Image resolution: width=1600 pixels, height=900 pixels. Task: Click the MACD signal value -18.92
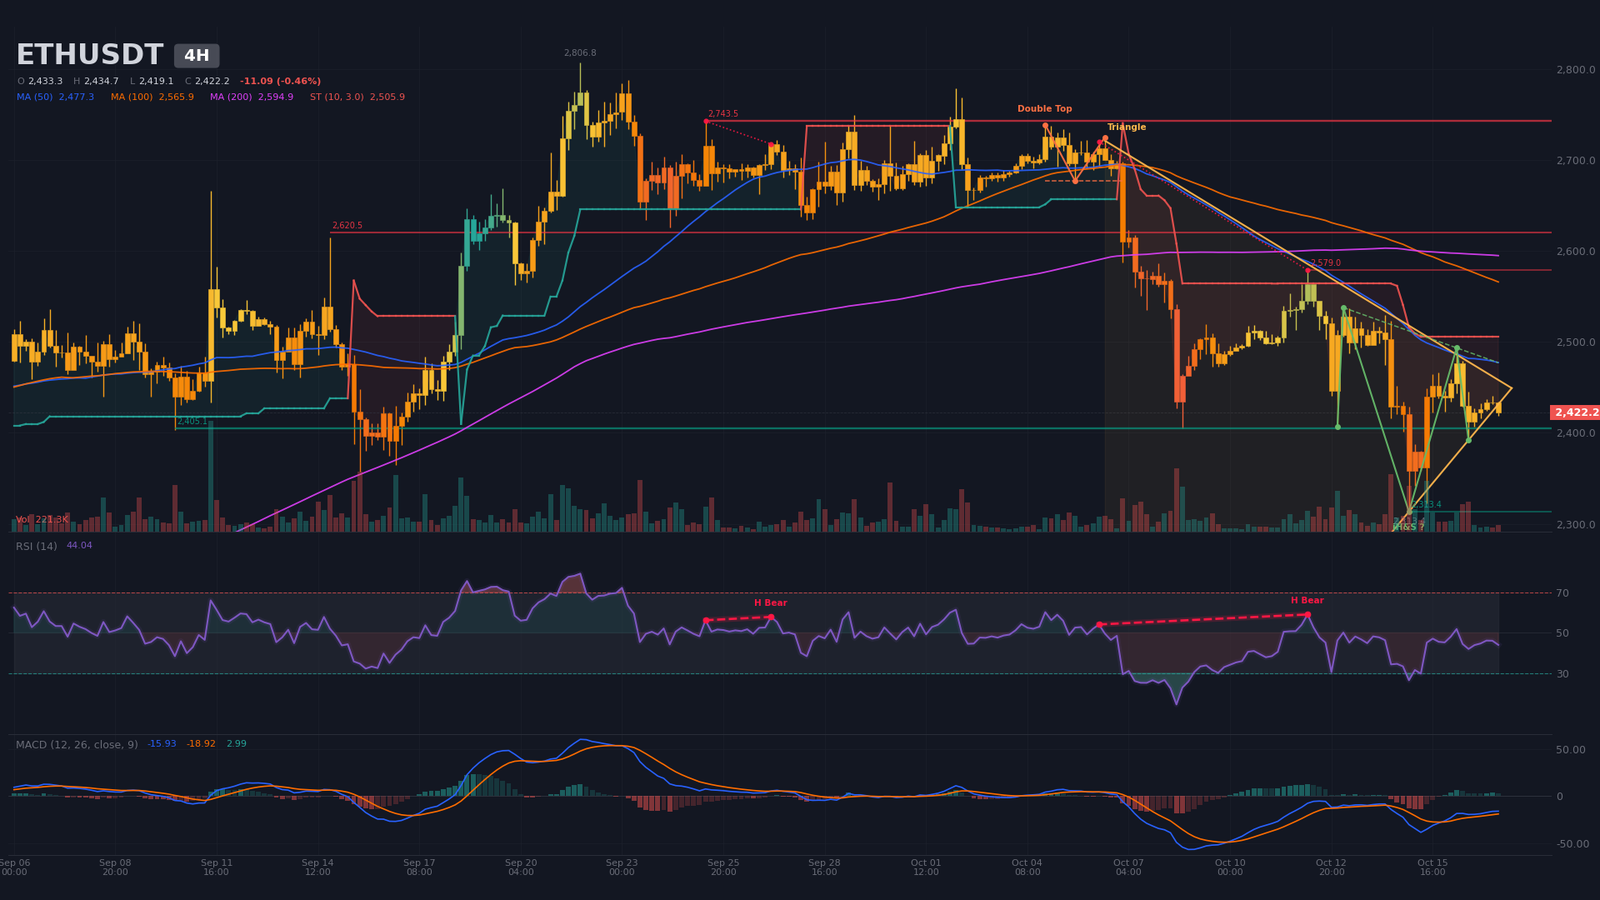[201, 744]
